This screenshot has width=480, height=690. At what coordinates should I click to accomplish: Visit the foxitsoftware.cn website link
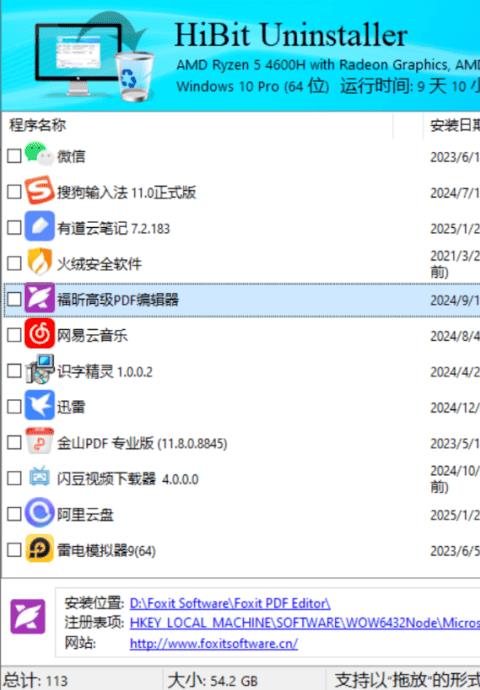tap(214, 643)
